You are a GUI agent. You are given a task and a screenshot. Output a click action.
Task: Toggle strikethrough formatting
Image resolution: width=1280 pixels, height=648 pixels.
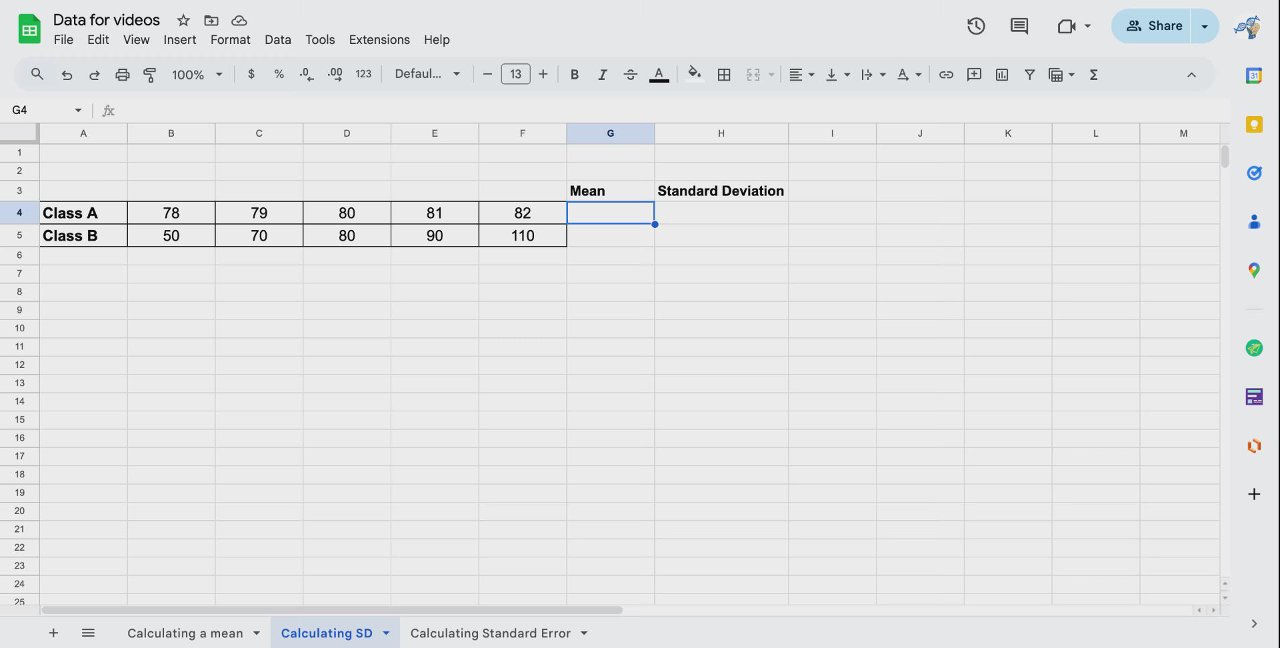point(630,74)
